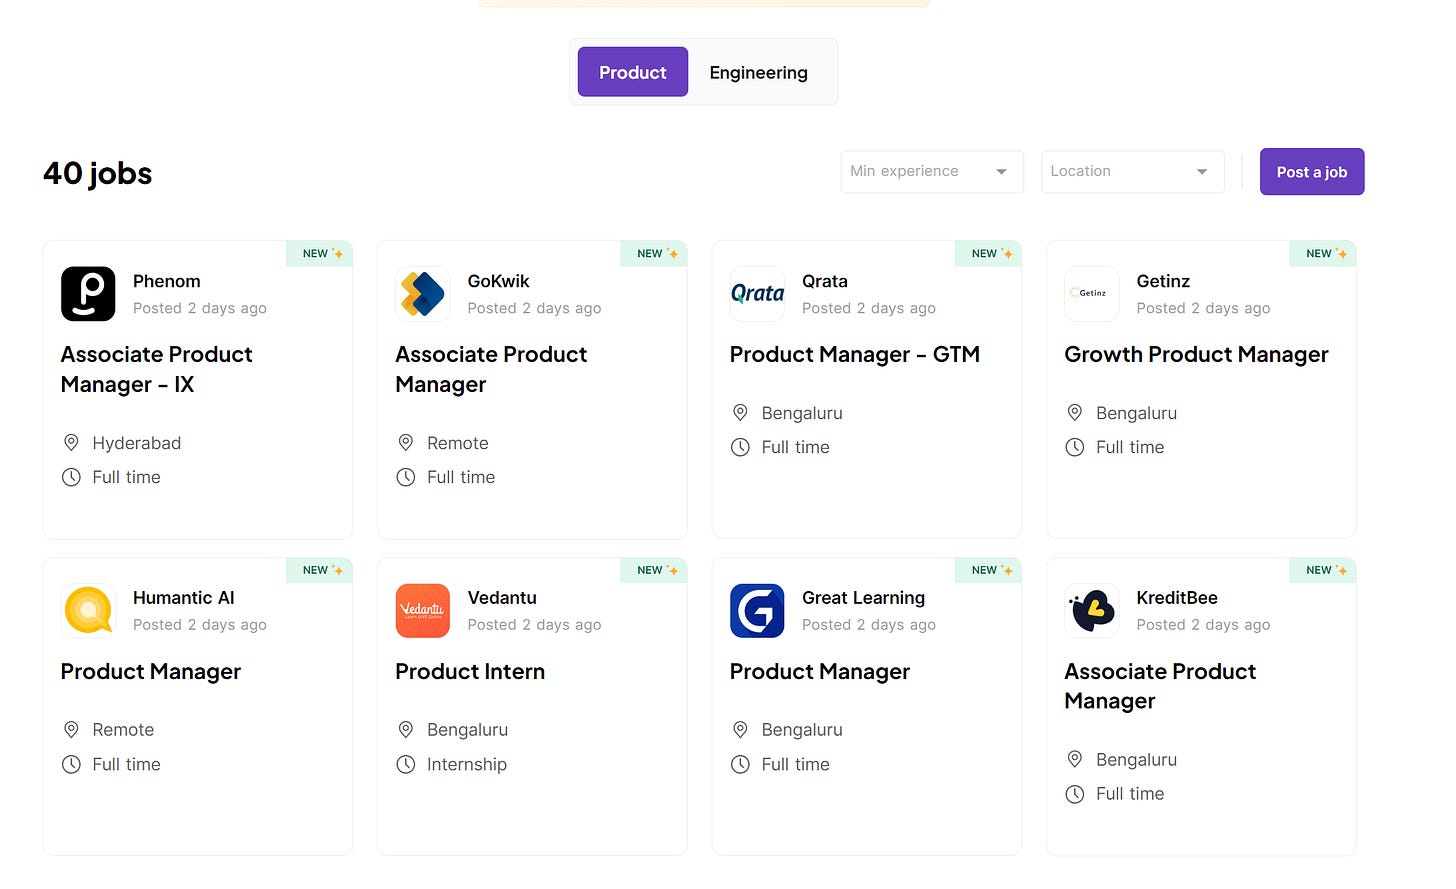Open the Great Learning logo
This screenshot has height=889, width=1456.
pyautogui.click(x=757, y=610)
